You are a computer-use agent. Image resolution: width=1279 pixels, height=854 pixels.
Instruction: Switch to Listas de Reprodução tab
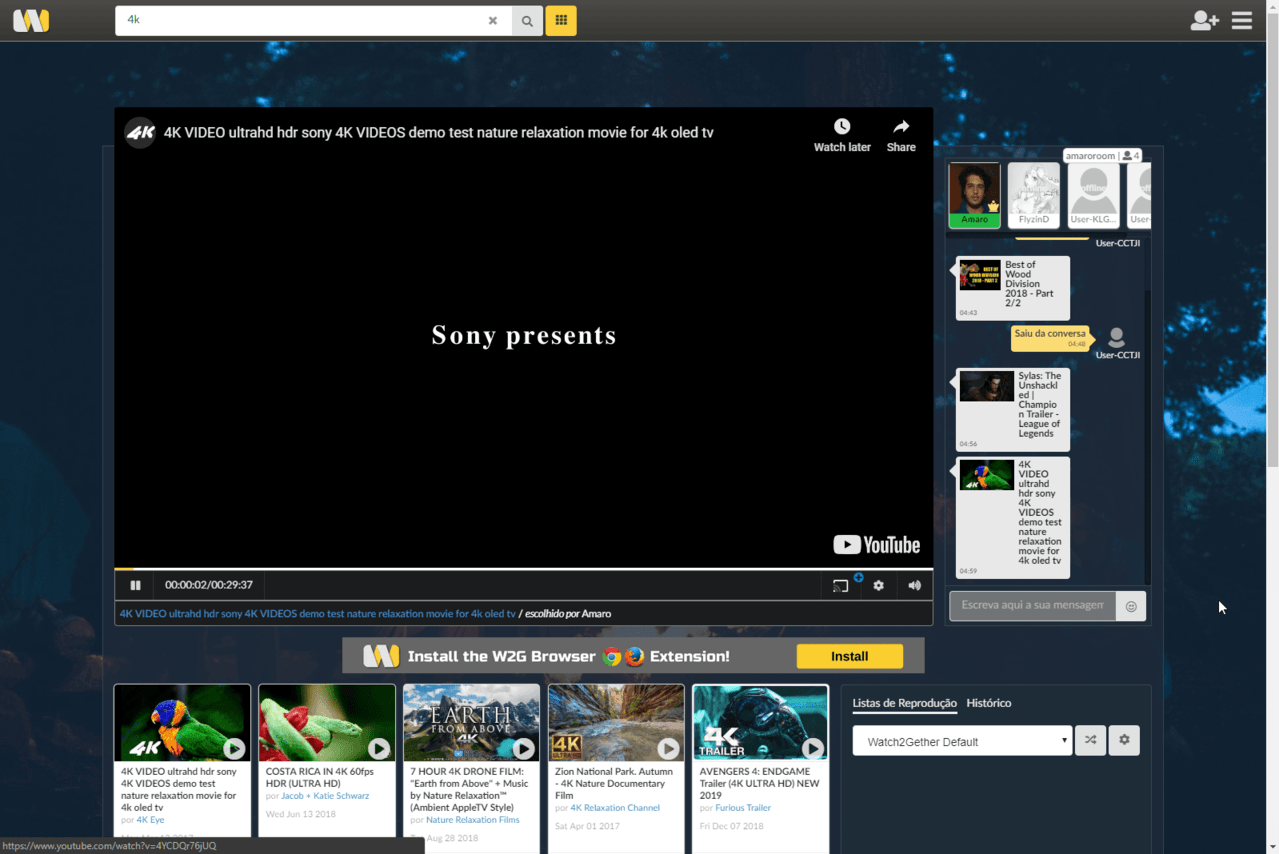tap(904, 703)
